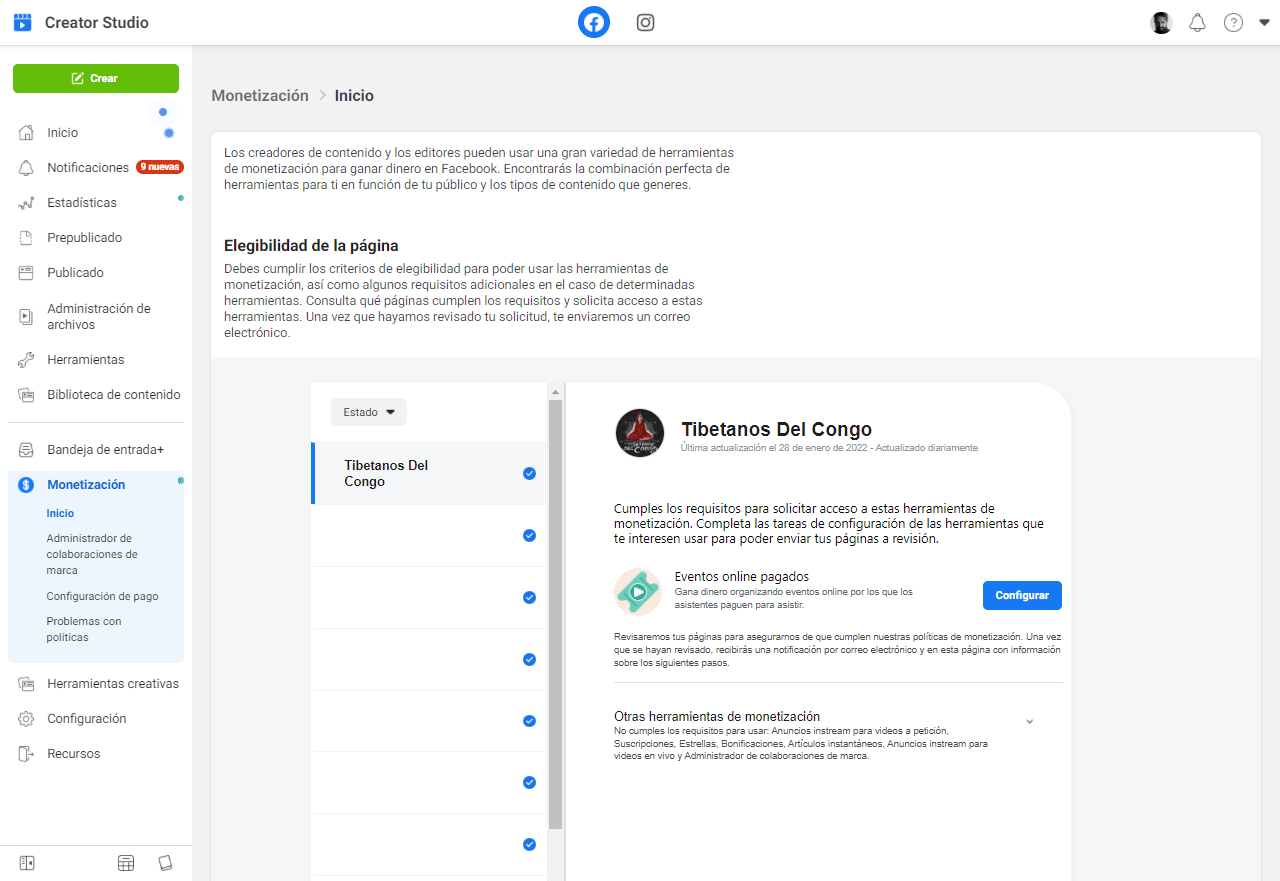
Task: Click the green Crear button
Action: pyautogui.click(x=96, y=78)
